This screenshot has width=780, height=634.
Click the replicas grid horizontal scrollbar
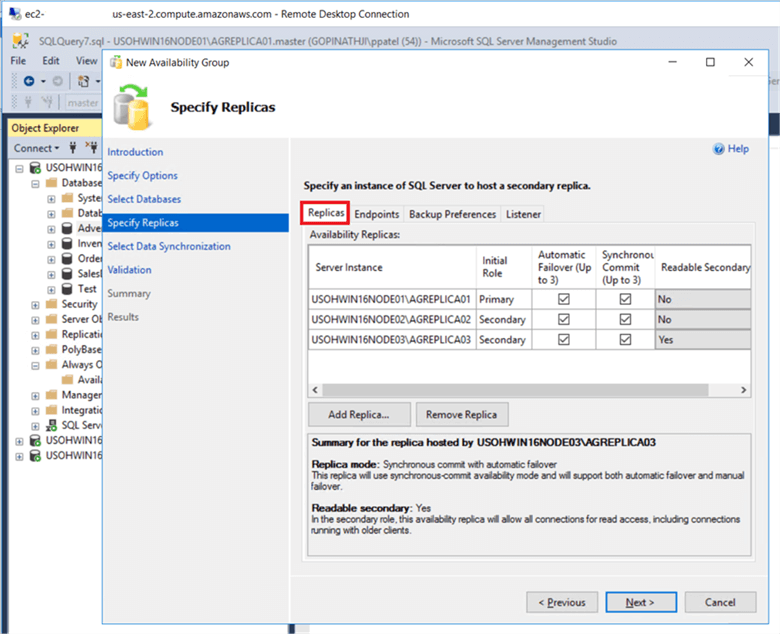click(x=529, y=388)
